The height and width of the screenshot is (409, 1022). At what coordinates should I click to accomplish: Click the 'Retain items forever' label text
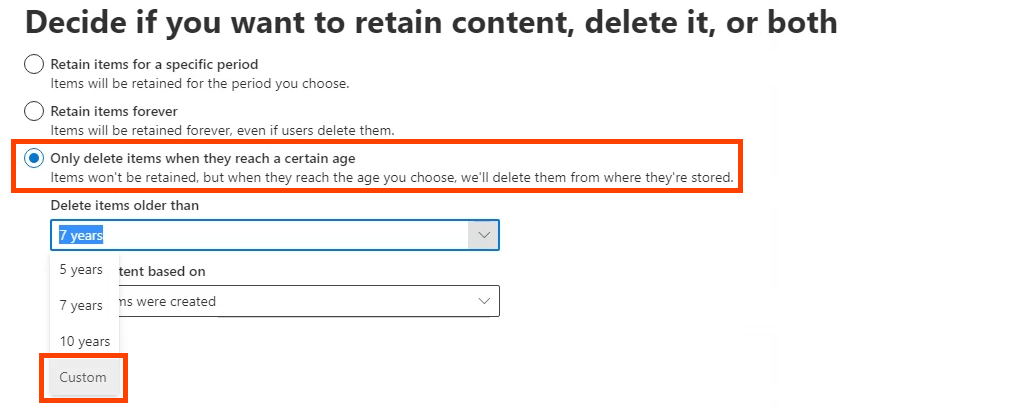click(114, 111)
